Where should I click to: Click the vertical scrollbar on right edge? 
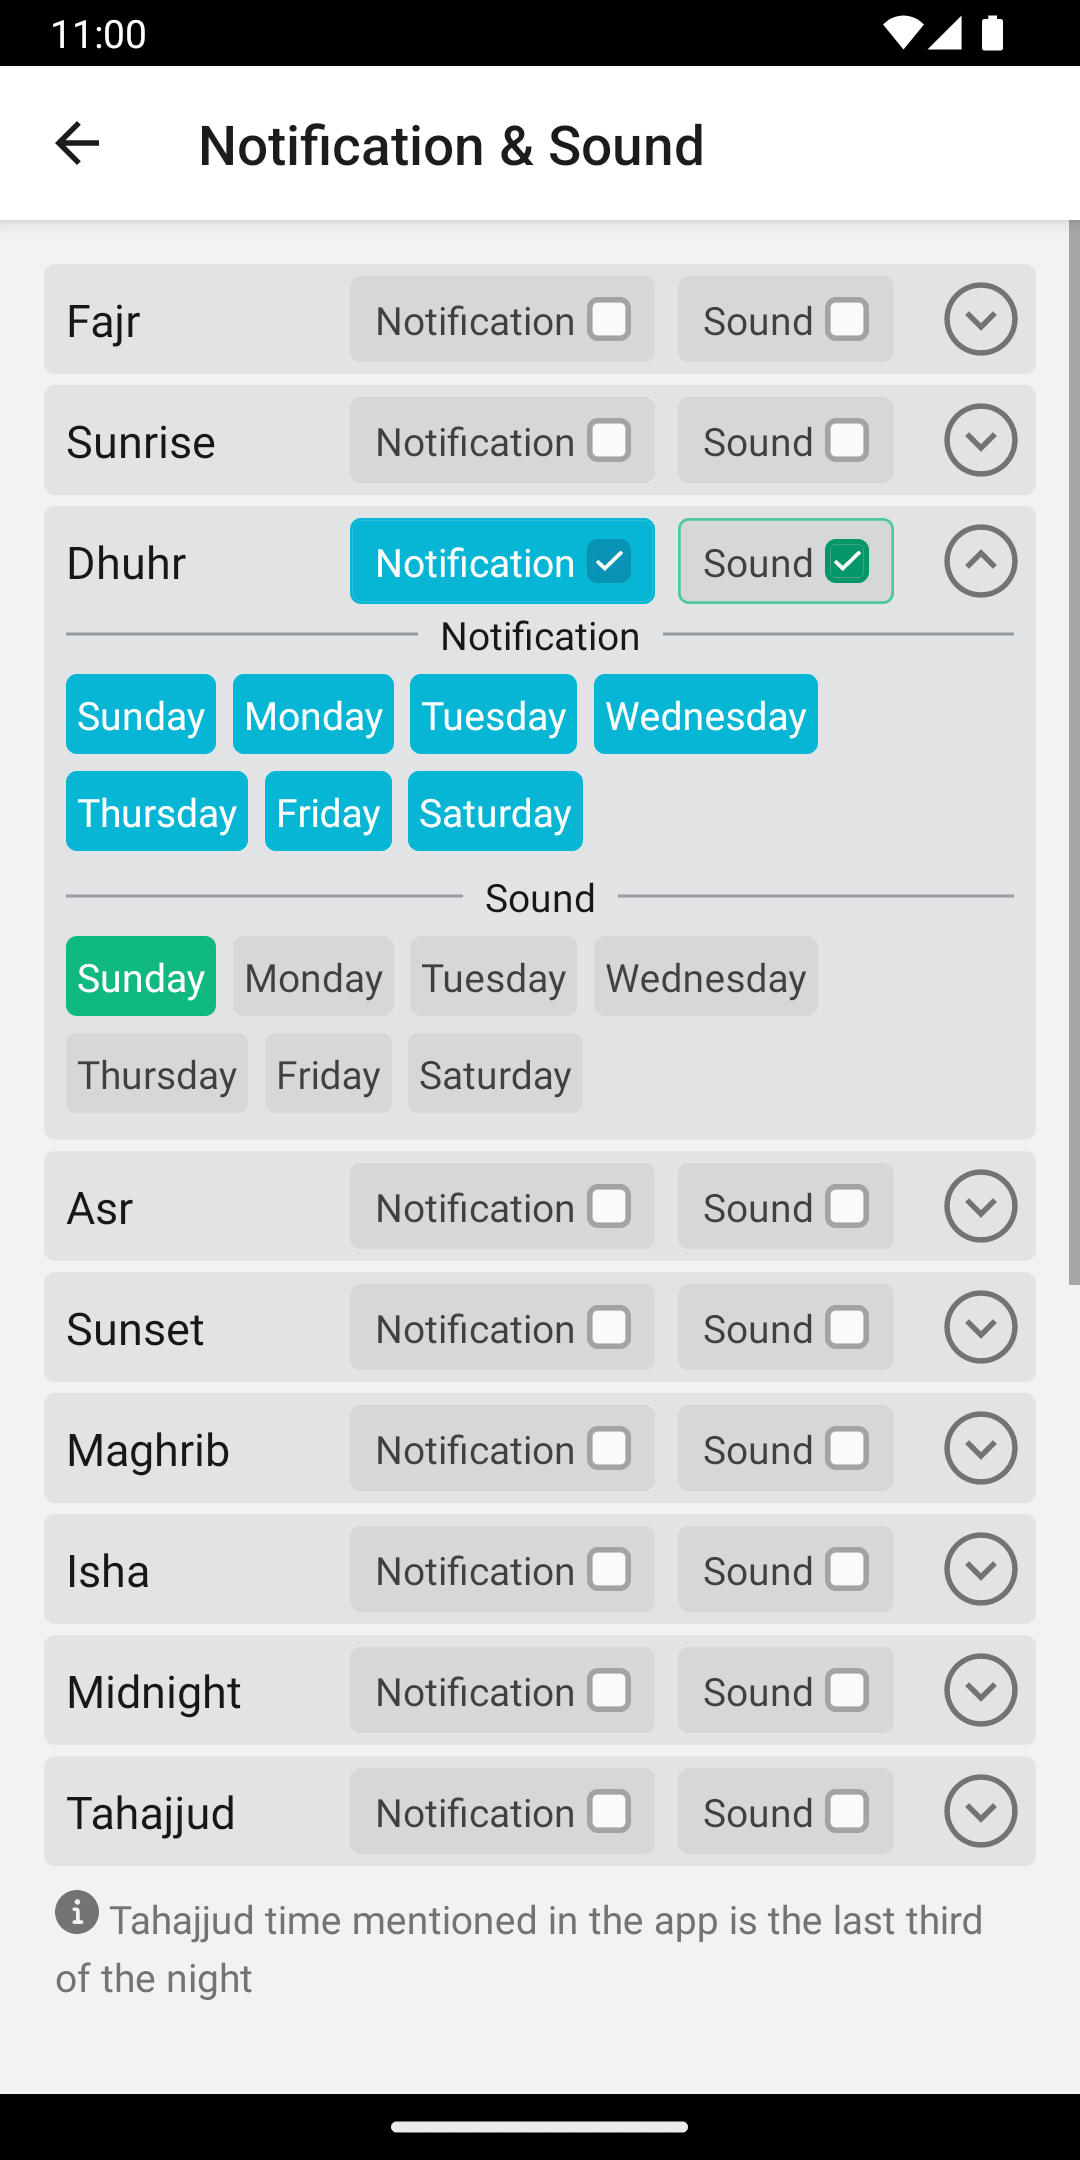pyautogui.click(x=1074, y=750)
